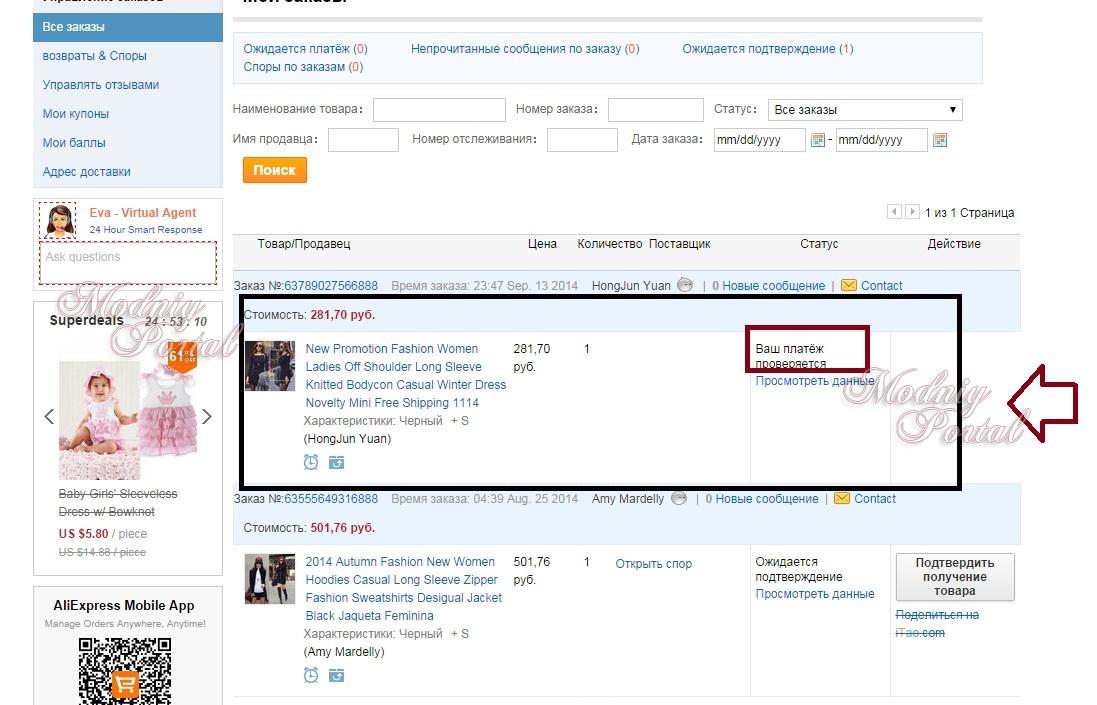This screenshot has width=1097, height=705.
Task: Click the start date mm/dd/yyyy field
Action: 760,140
